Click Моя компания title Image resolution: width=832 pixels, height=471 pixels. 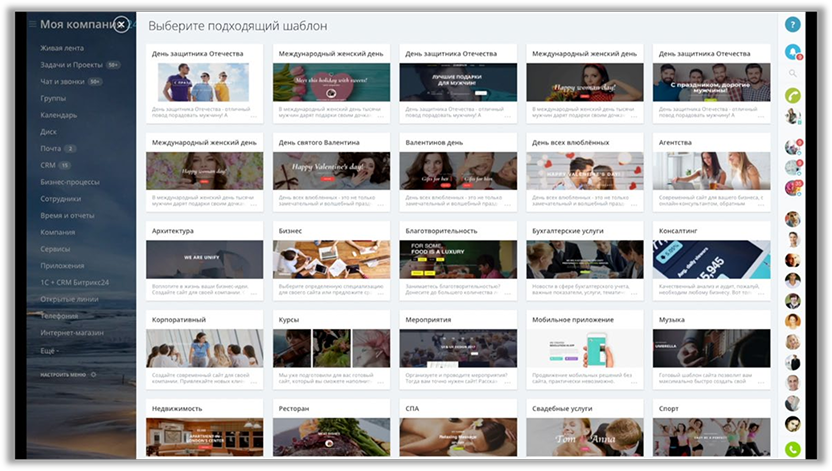pyautogui.click(x=77, y=24)
